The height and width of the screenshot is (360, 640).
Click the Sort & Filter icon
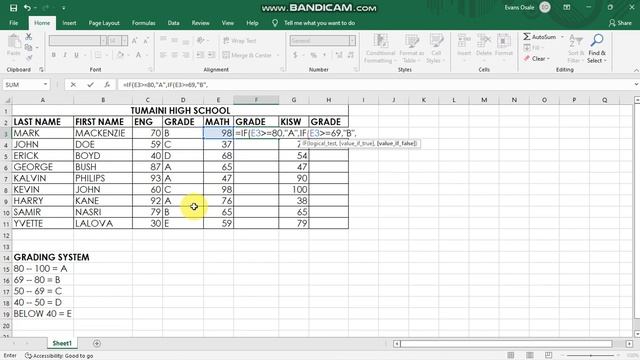[576, 41]
